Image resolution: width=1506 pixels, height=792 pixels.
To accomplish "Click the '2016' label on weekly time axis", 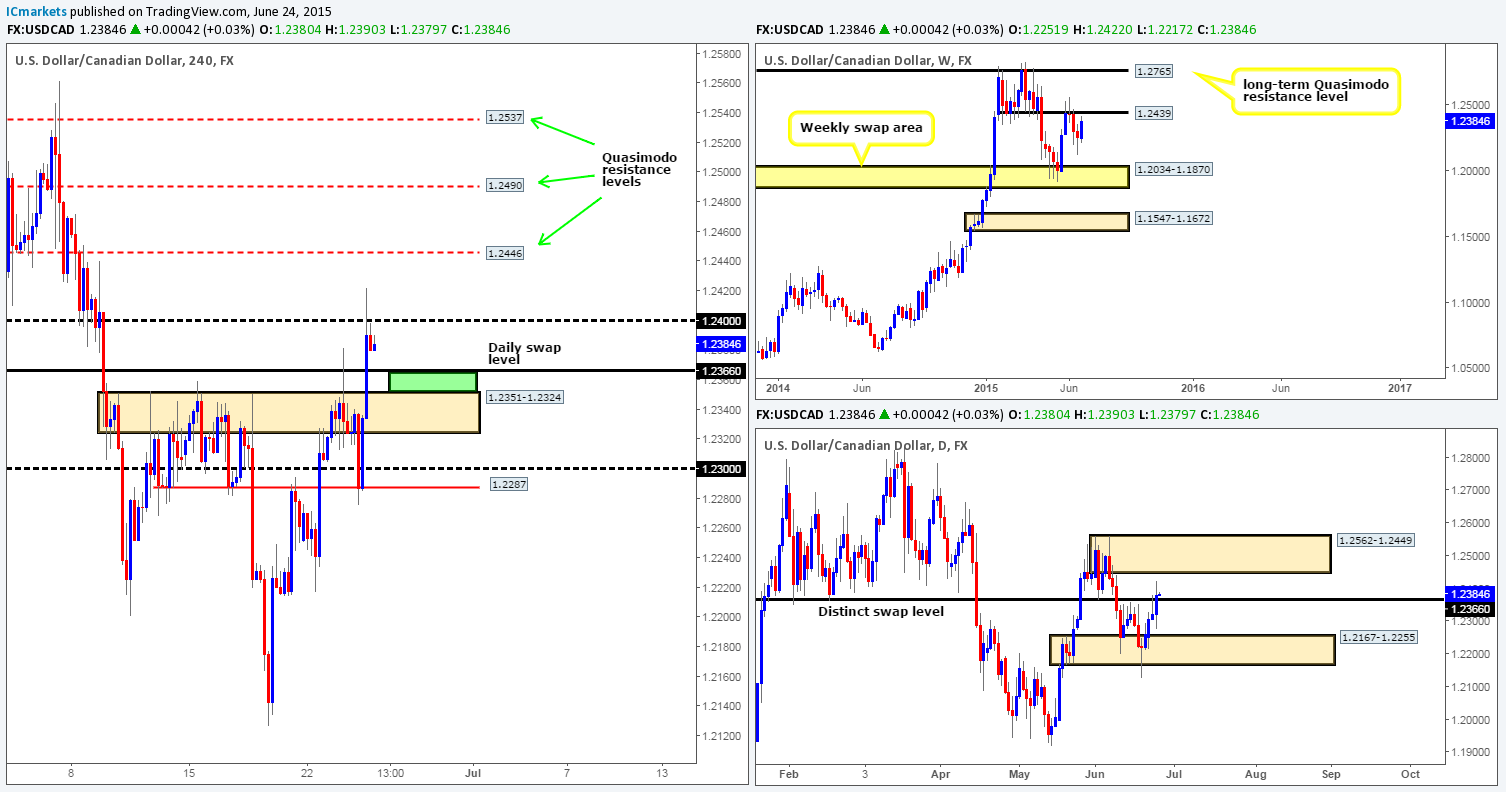I will 1192,386.
